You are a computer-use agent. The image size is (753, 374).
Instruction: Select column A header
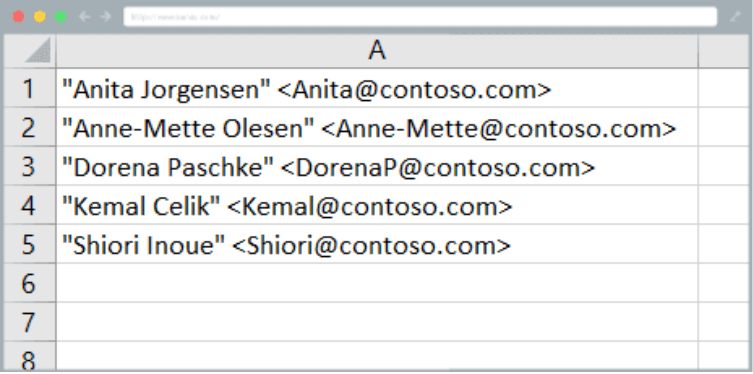[377, 51]
